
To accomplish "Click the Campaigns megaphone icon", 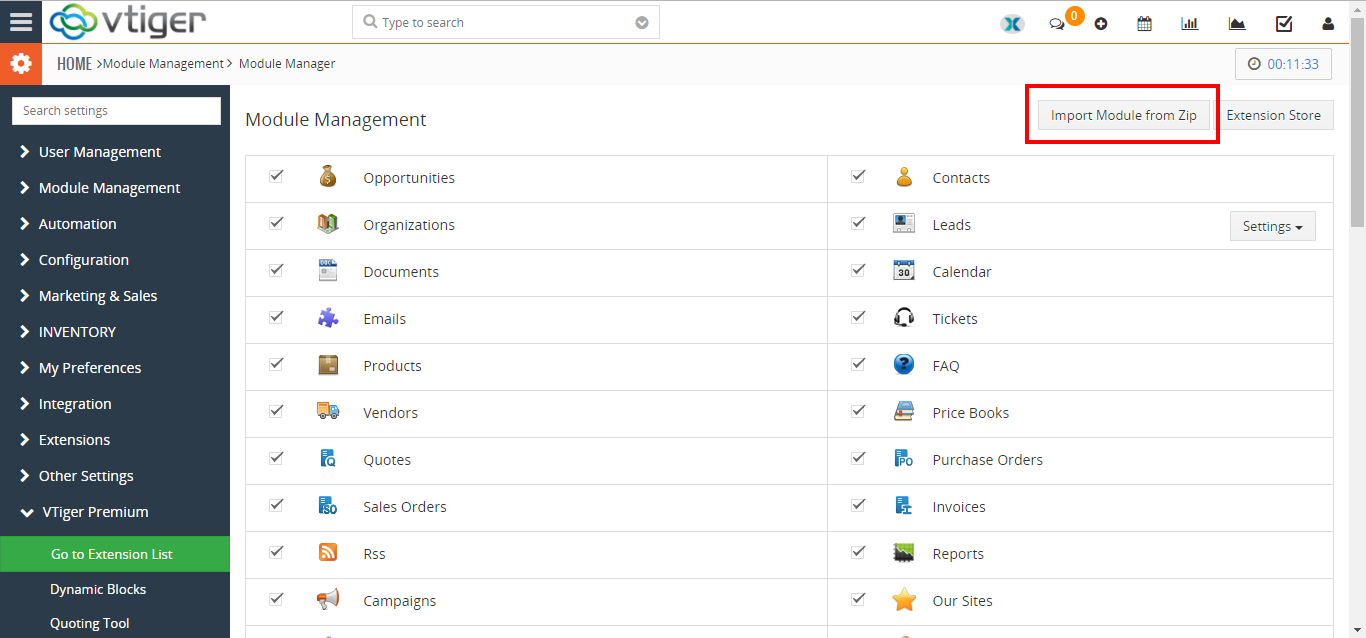I will point(328,600).
